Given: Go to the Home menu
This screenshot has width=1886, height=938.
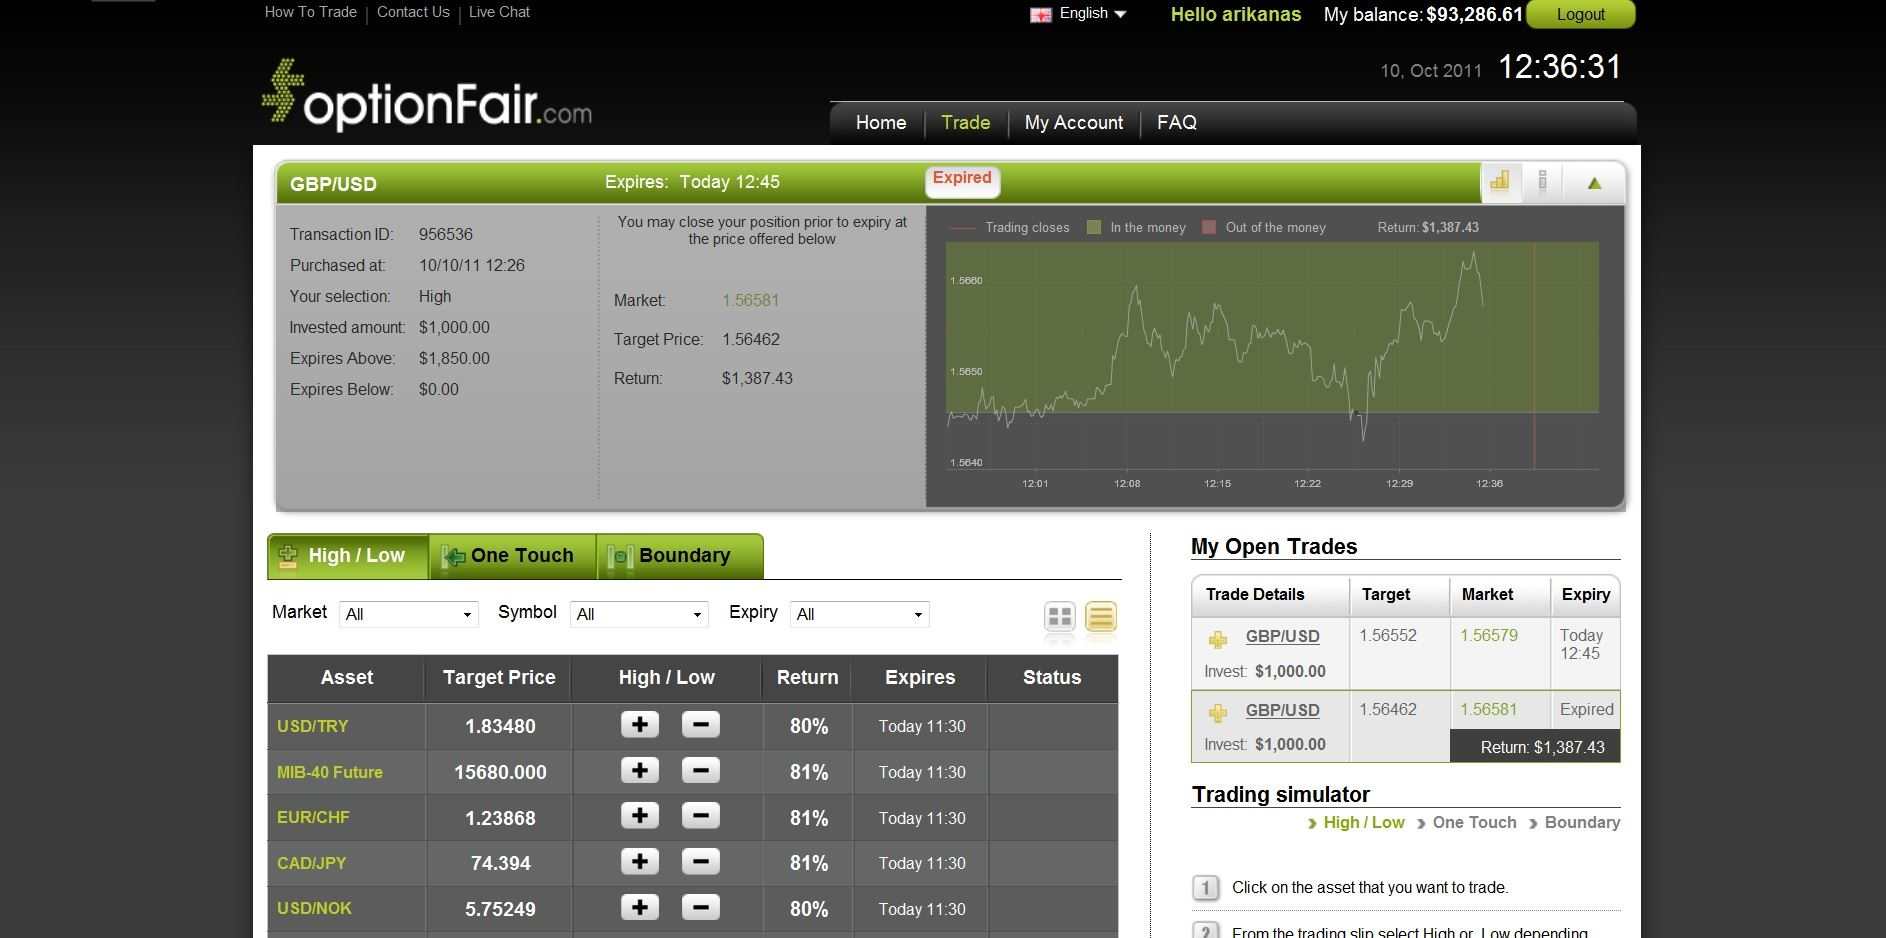Looking at the screenshot, I should coord(881,123).
